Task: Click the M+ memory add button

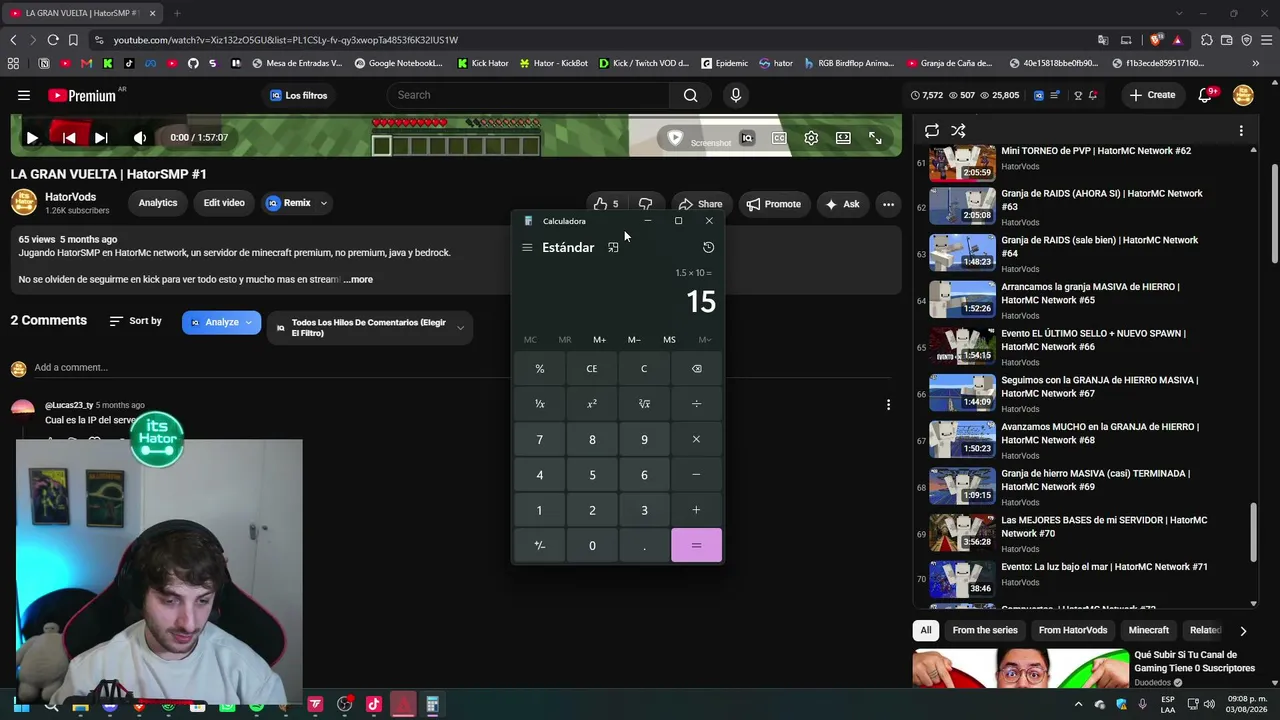Action: [599, 340]
